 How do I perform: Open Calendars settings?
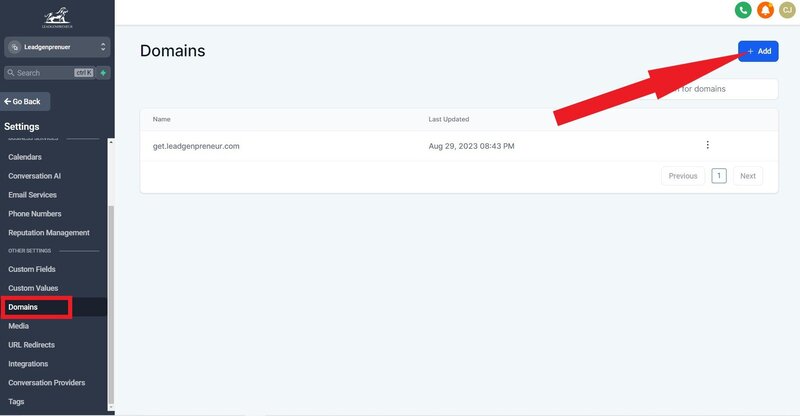(25, 157)
